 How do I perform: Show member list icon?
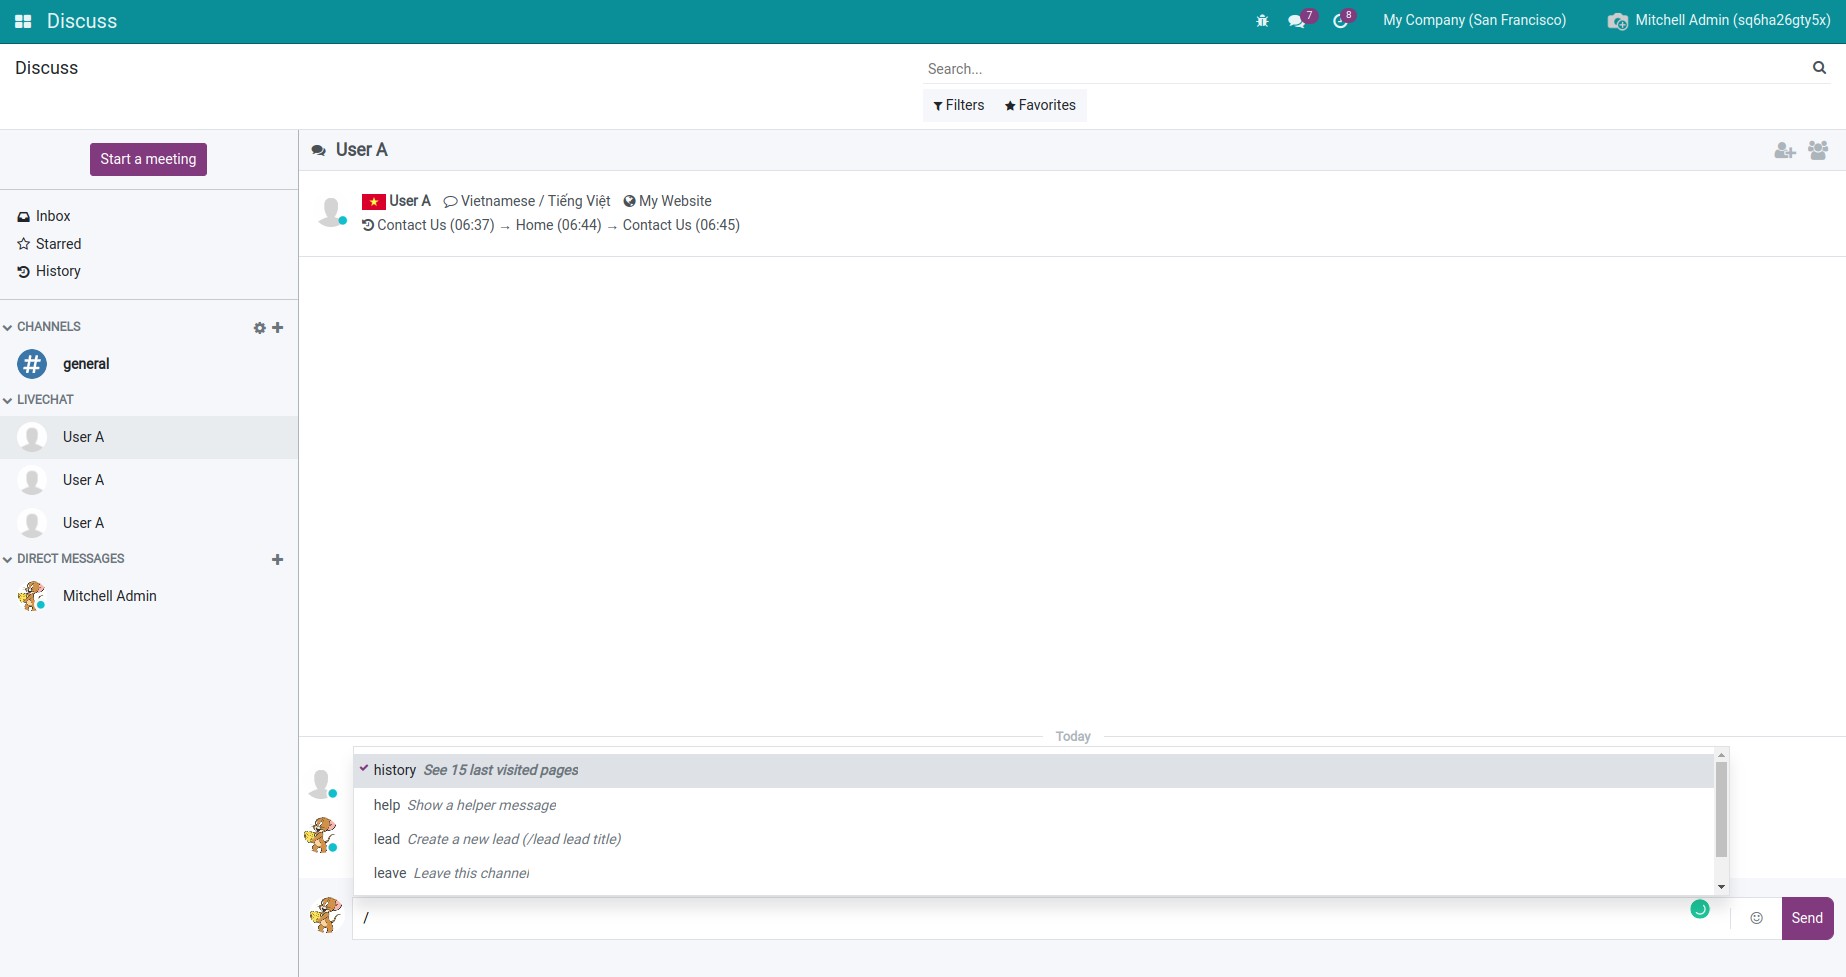point(1818,150)
